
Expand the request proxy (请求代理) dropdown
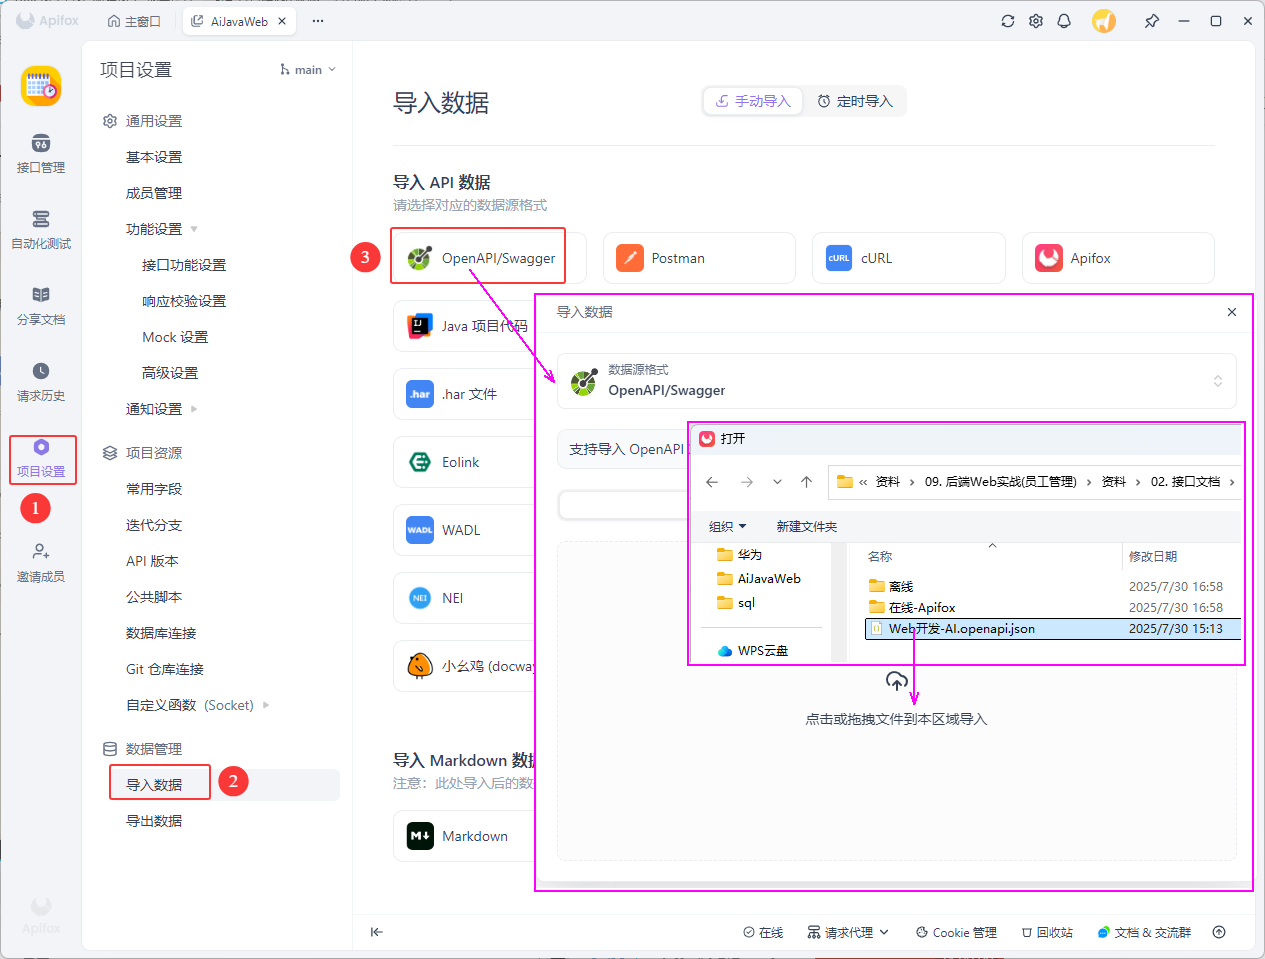(x=848, y=932)
